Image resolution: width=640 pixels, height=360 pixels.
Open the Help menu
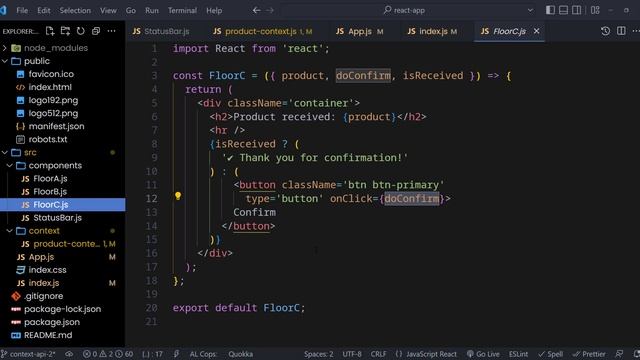[x=214, y=11]
